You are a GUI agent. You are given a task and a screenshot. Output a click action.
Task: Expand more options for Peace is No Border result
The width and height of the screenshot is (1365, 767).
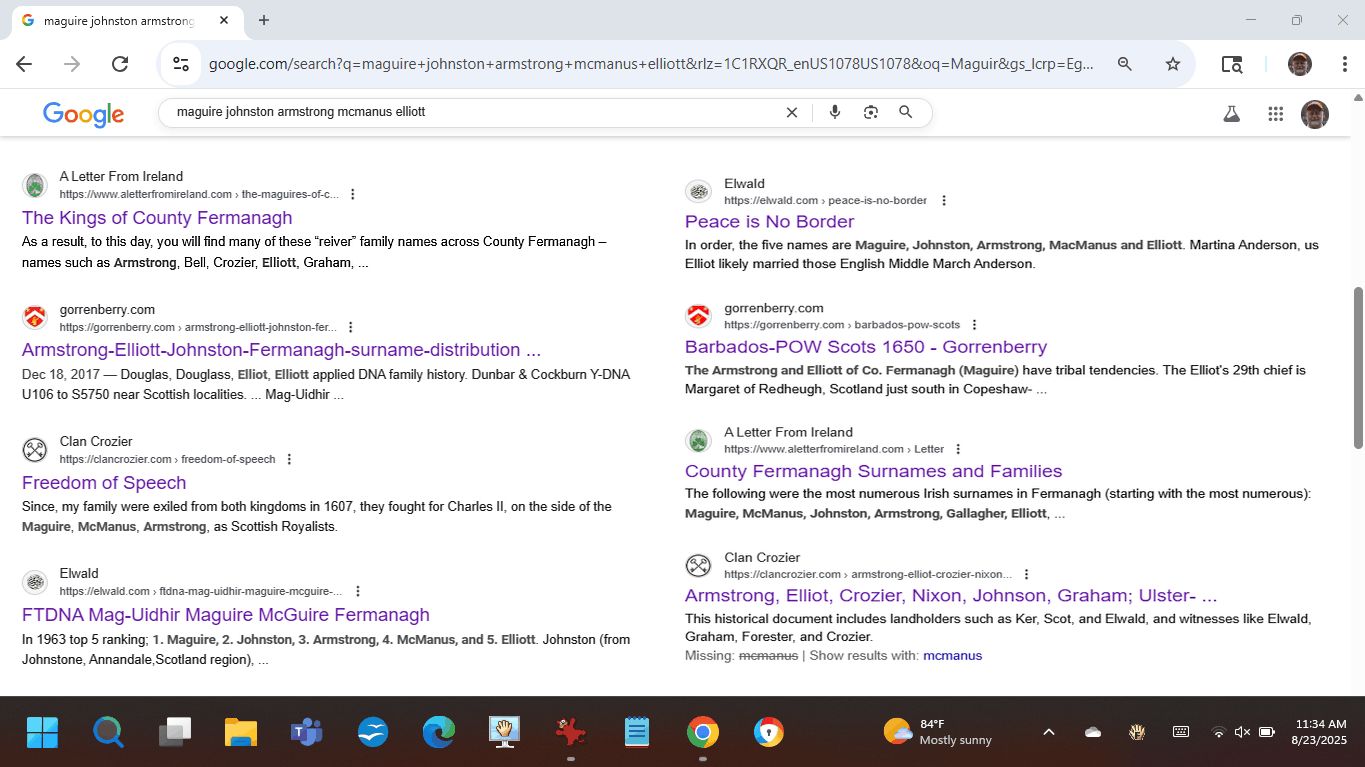tap(943, 201)
